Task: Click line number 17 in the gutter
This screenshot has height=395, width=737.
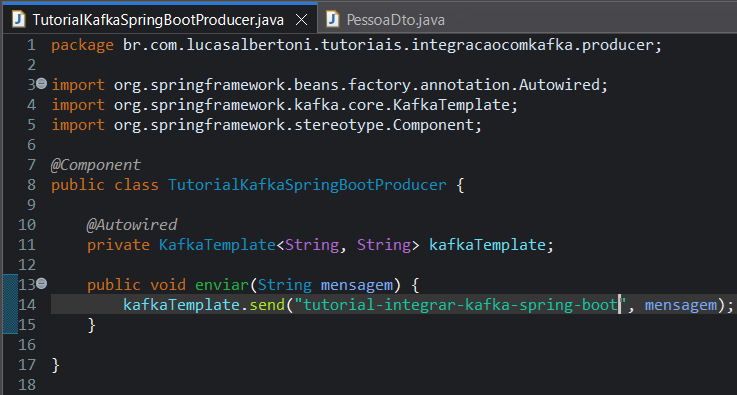Action: 27,365
